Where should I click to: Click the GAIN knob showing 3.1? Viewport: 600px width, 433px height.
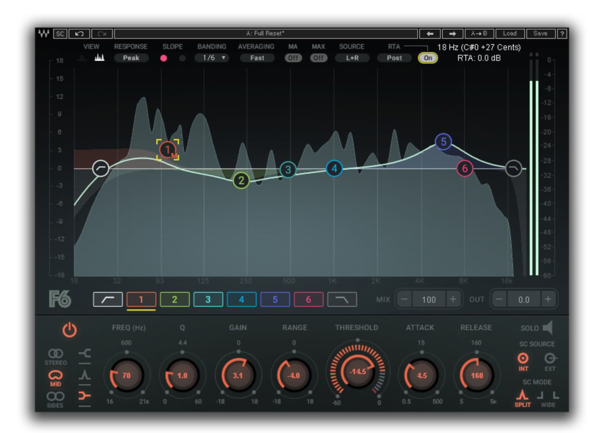[238, 376]
